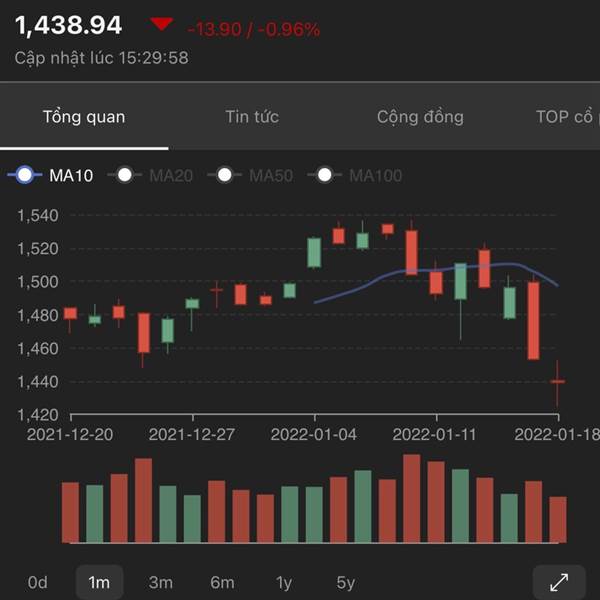
Task: Open the Cộng đồng tab
Action: click(420, 117)
